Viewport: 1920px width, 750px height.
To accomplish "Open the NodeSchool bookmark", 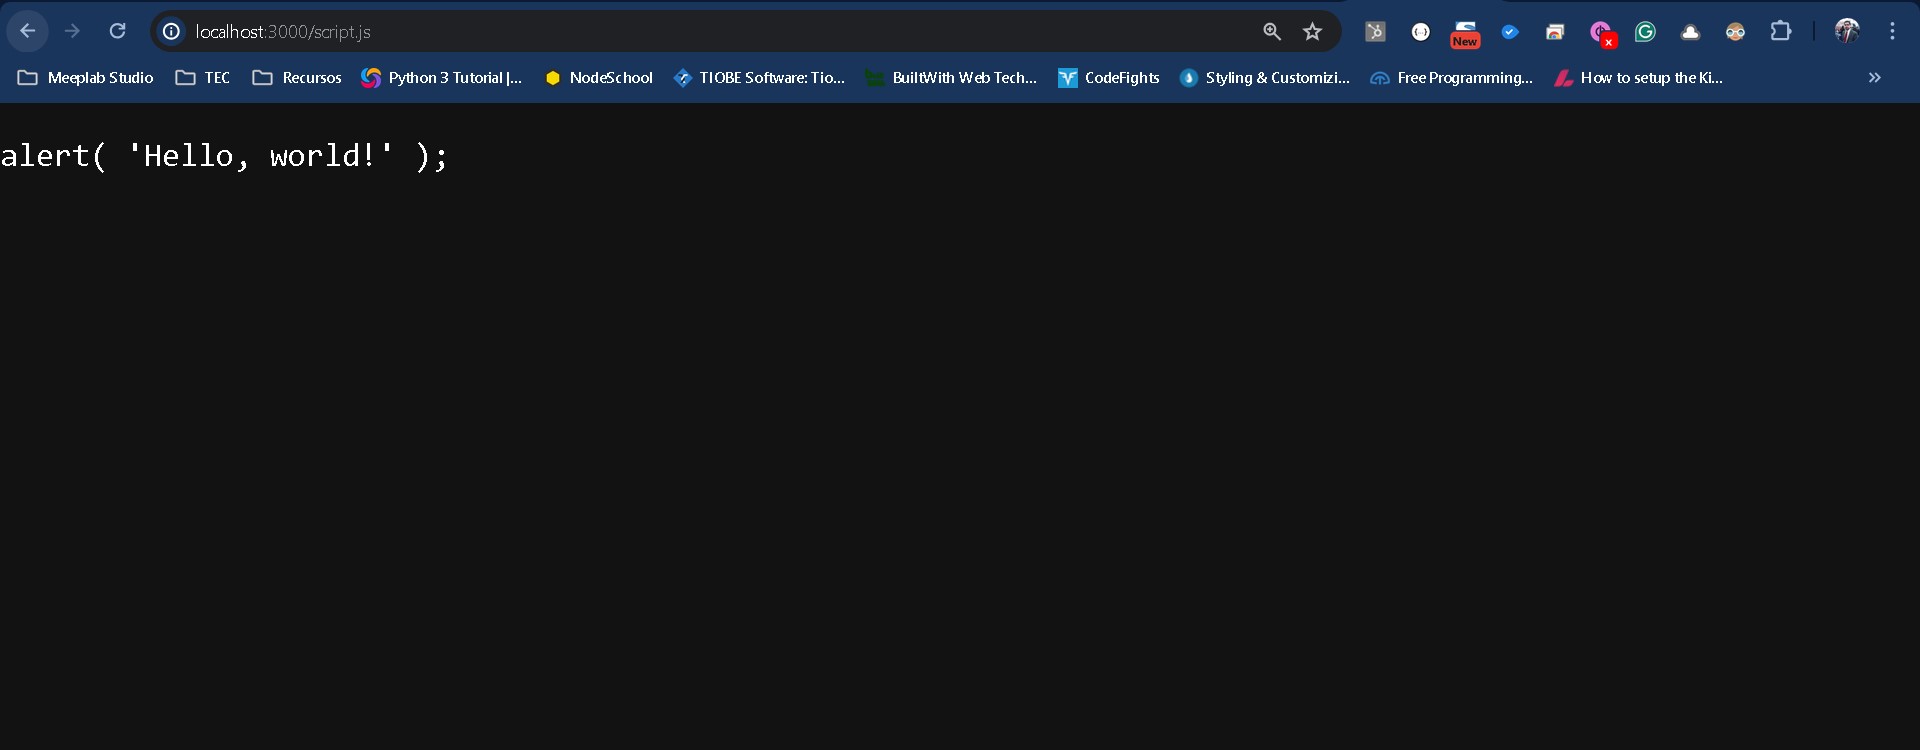I will tap(599, 78).
